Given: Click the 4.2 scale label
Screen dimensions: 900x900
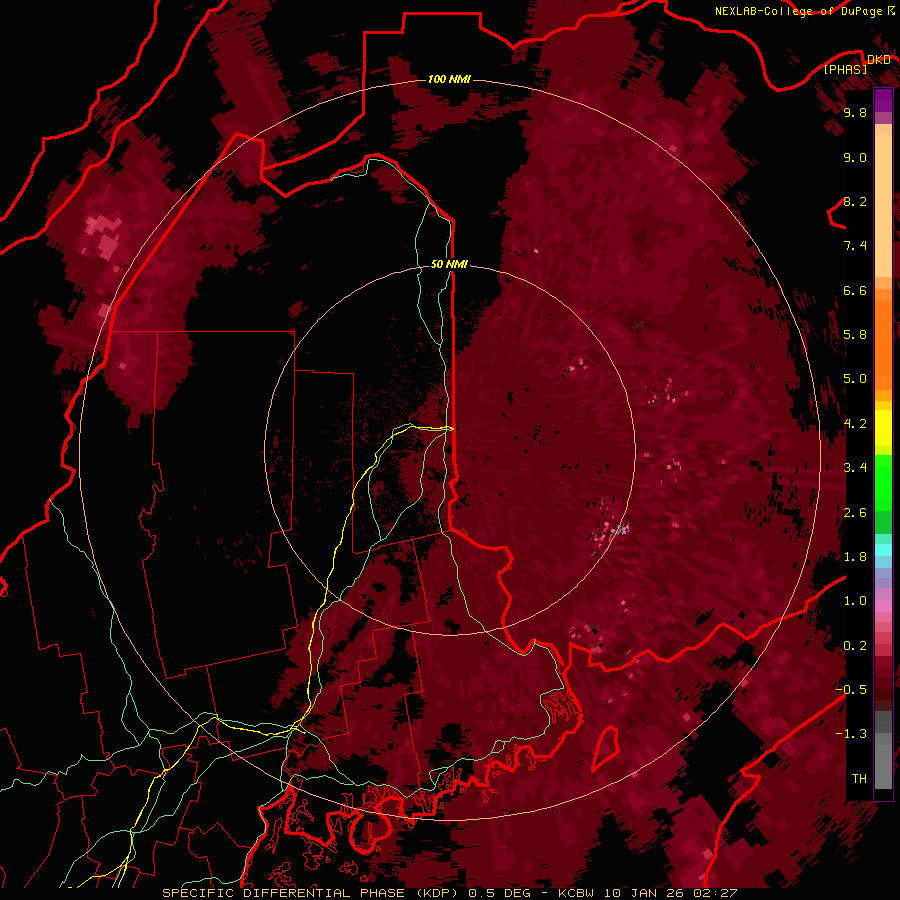Looking at the screenshot, I should (x=855, y=424).
